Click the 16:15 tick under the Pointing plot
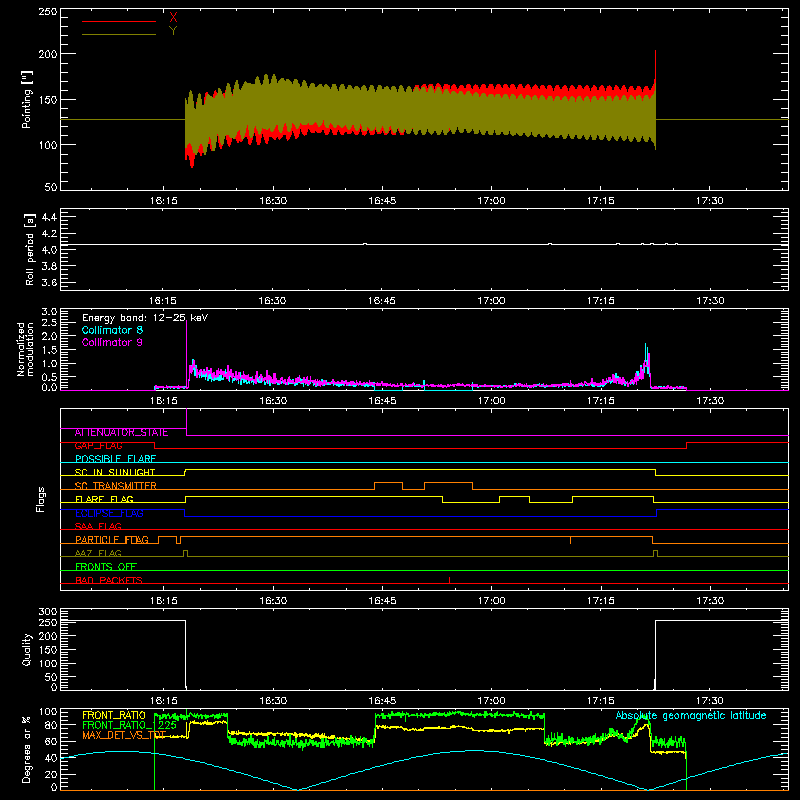Image resolution: width=800 pixels, height=800 pixels. tap(163, 201)
